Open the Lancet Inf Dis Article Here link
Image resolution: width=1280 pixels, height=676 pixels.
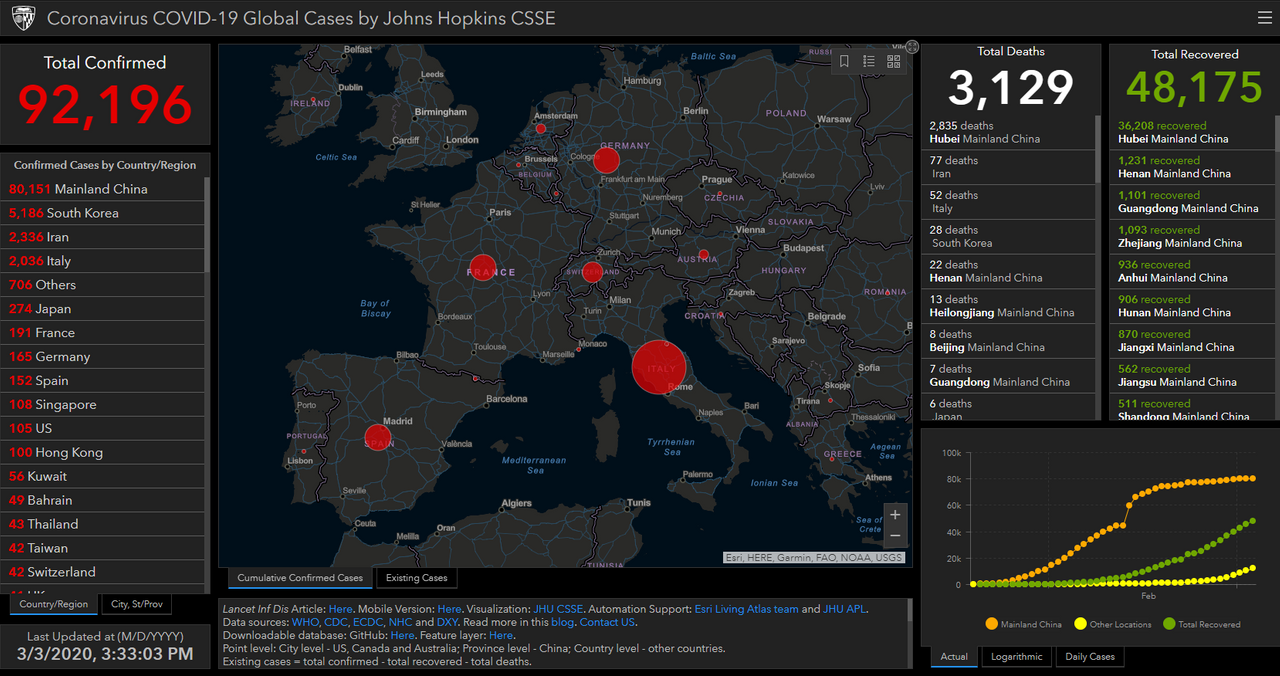[x=341, y=609]
